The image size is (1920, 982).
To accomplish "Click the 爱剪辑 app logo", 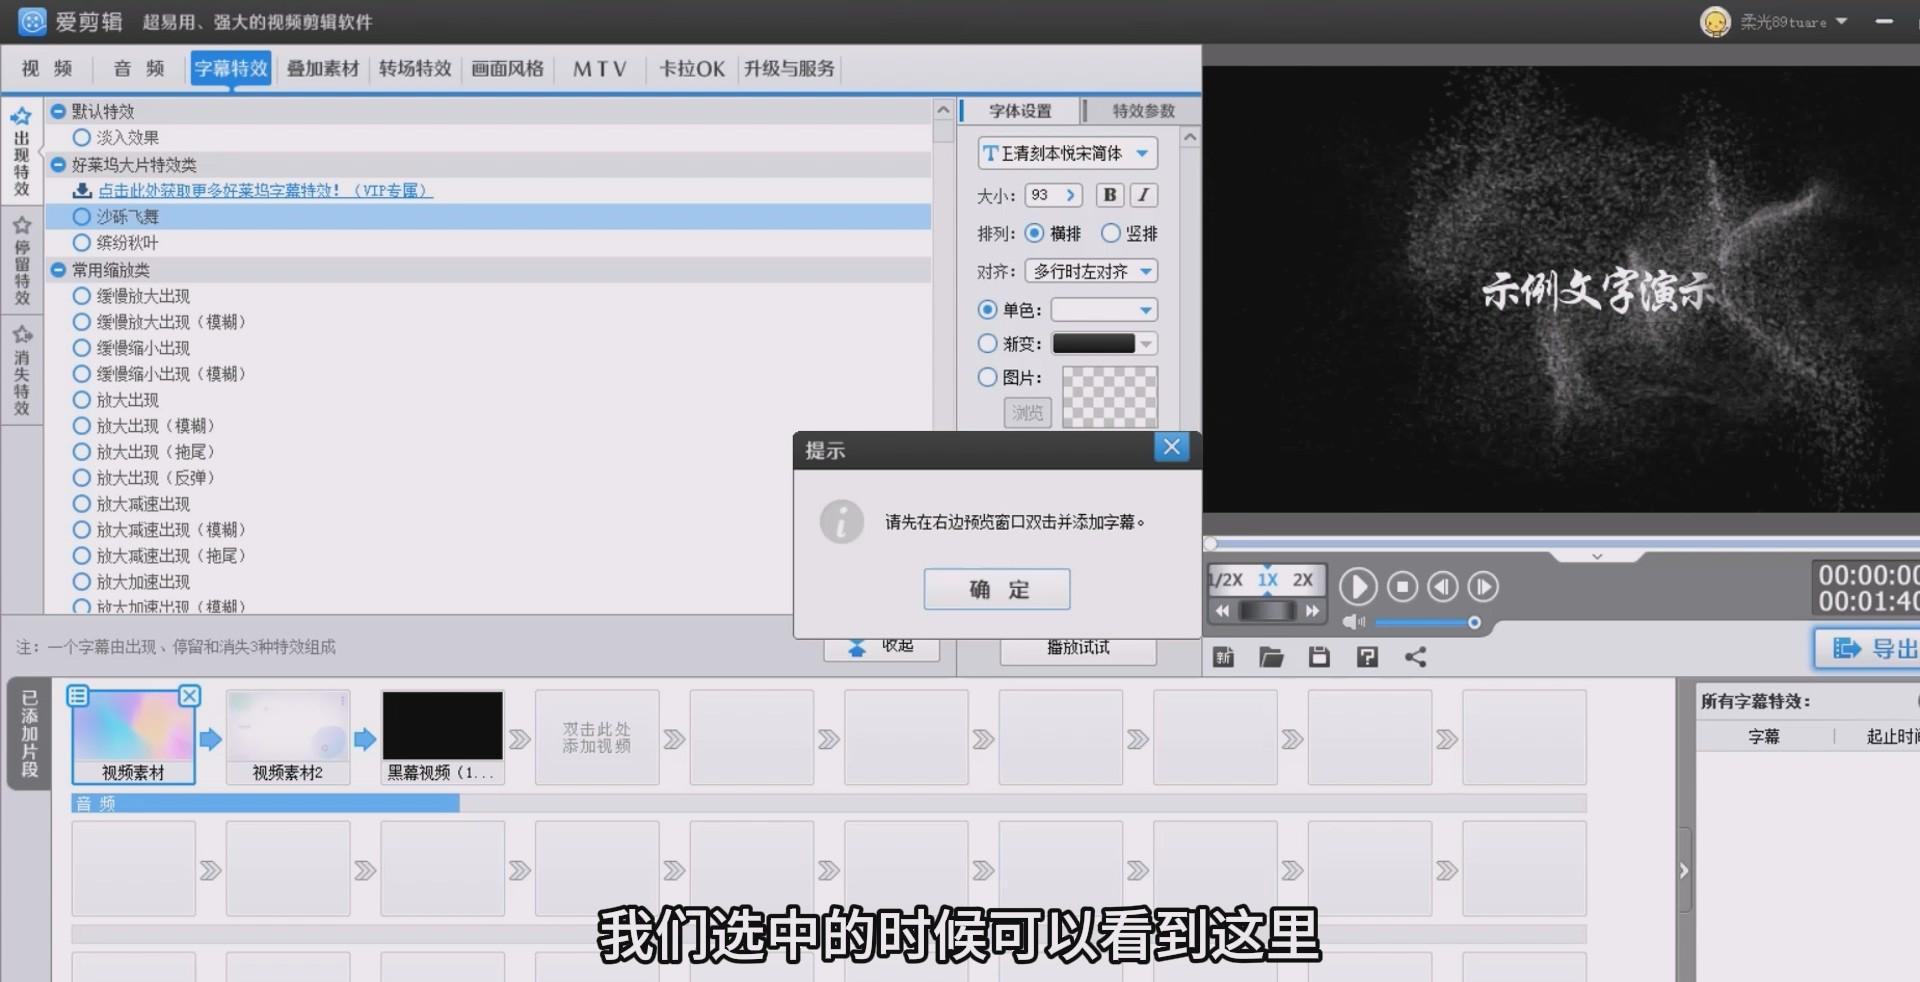I will click(33, 21).
